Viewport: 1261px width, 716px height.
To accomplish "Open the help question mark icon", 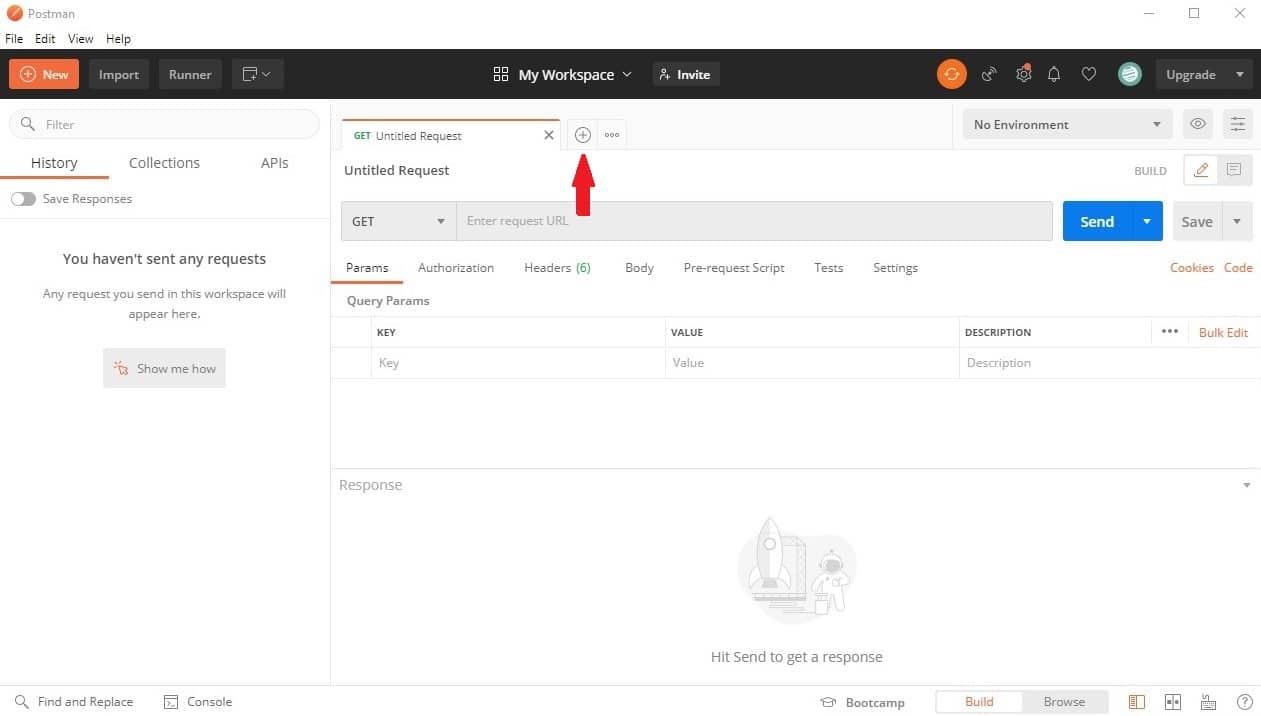I will (x=1244, y=702).
